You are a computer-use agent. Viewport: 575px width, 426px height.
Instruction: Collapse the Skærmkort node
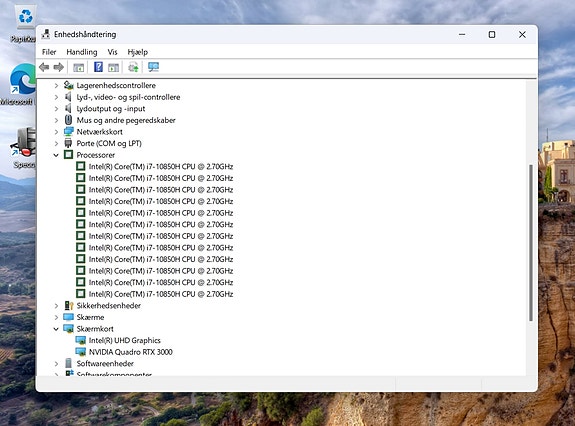point(56,329)
